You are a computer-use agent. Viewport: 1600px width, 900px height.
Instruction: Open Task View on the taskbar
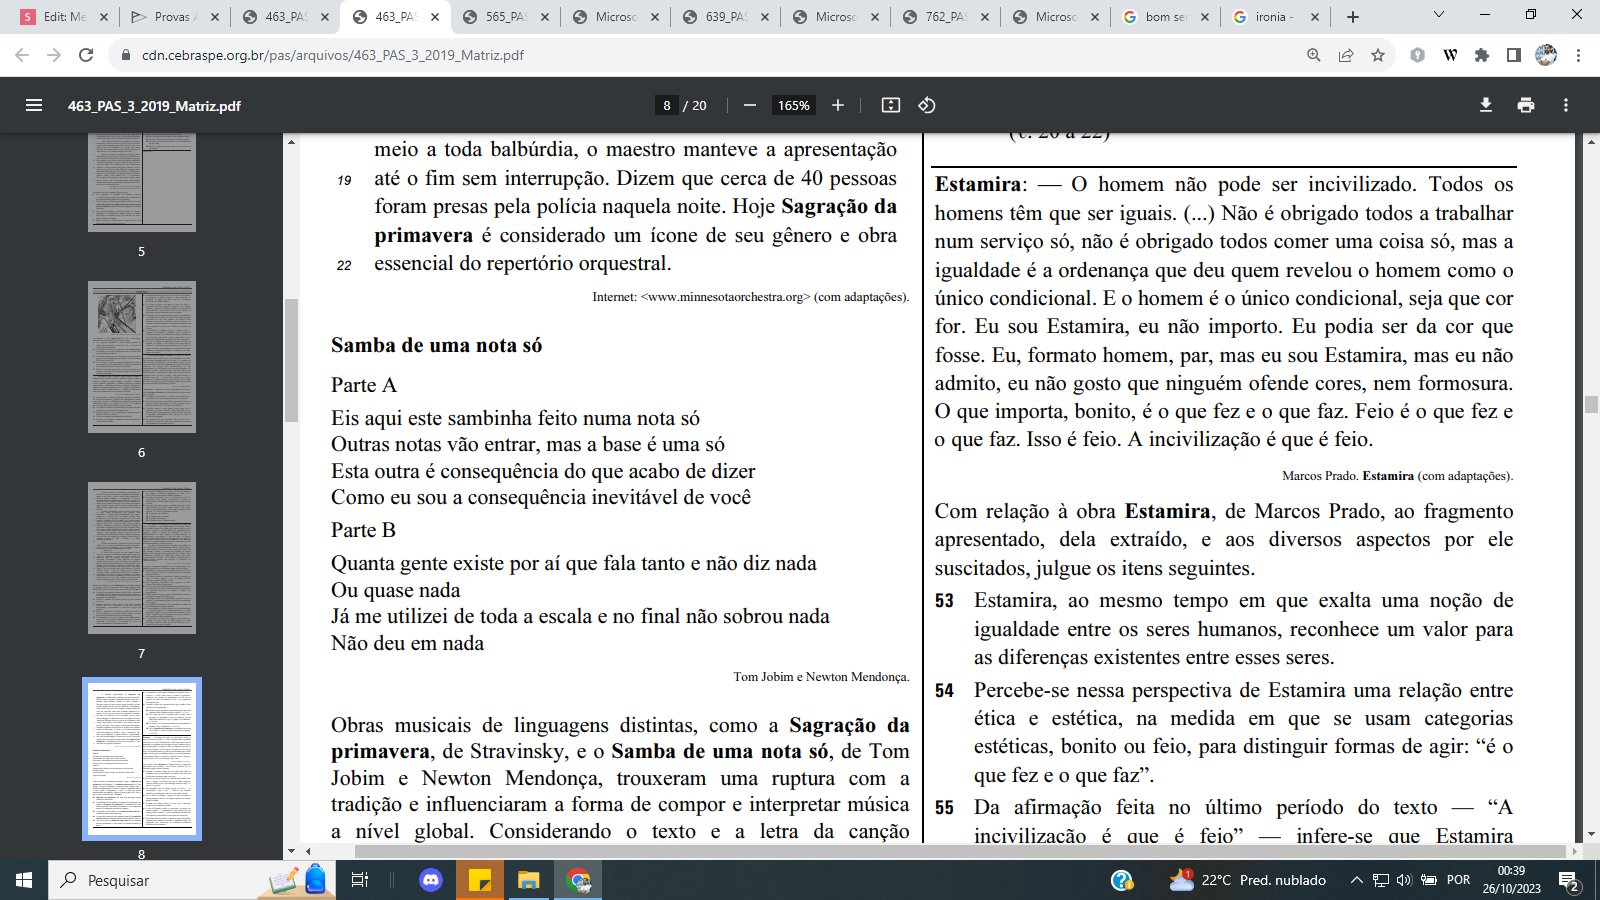tap(360, 880)
